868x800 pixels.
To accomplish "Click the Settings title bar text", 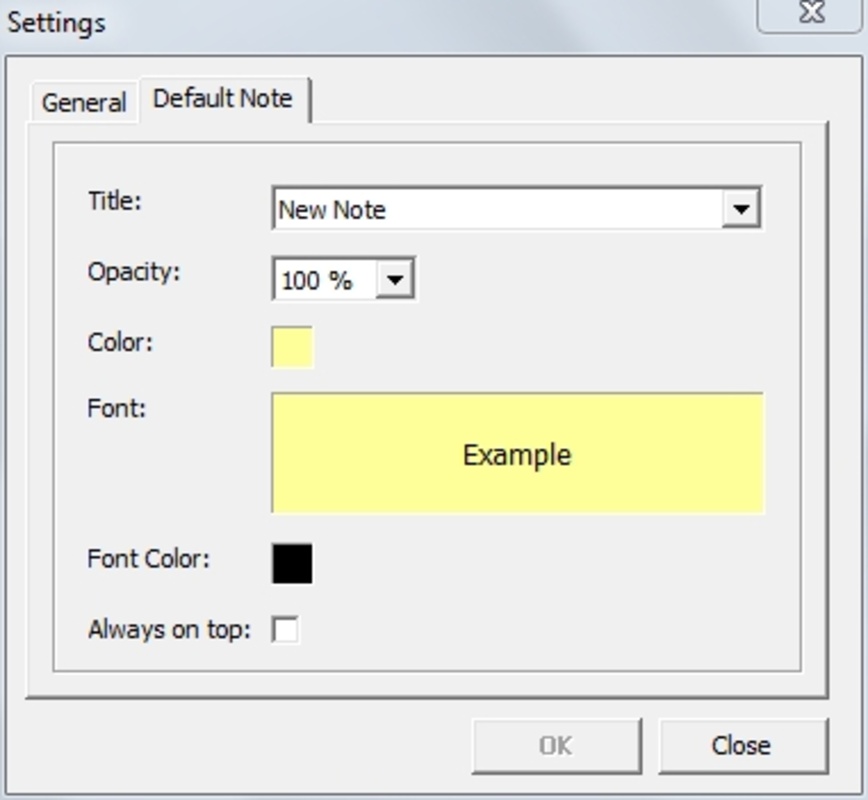I will coord(56,22).
